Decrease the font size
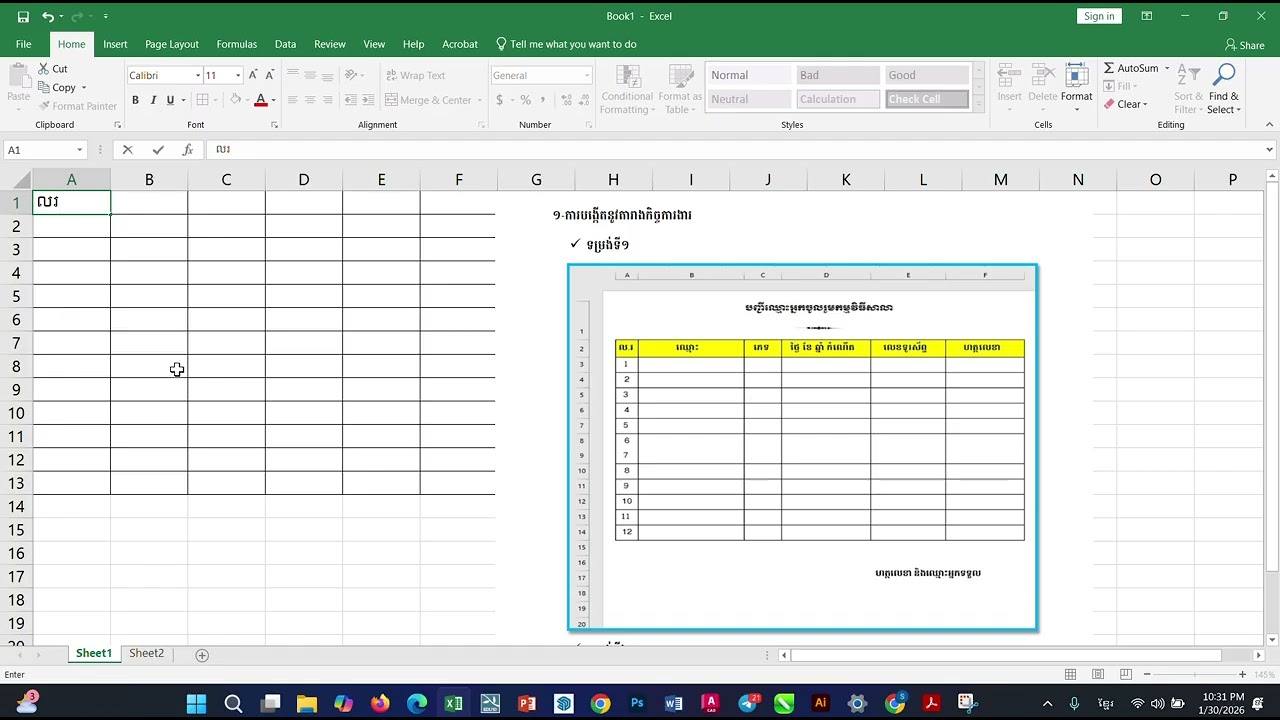This screenshot has height=720, width=1280. [270, 75]
